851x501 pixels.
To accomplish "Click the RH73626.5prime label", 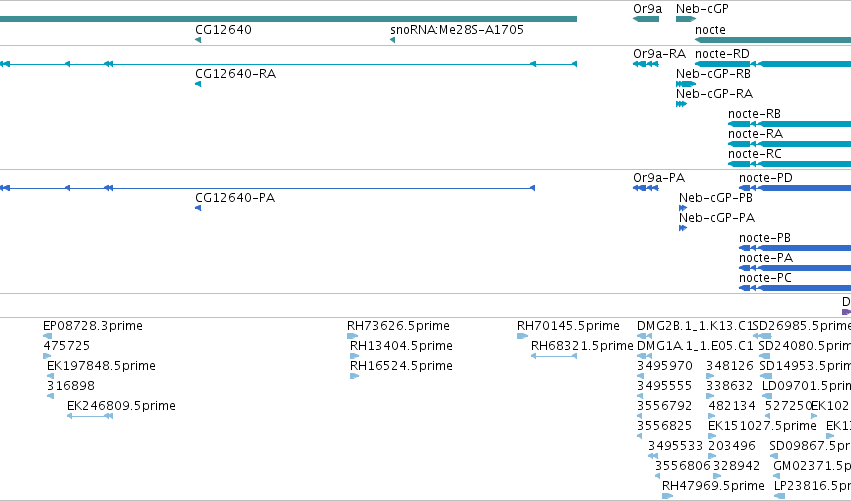I will 398,326.
